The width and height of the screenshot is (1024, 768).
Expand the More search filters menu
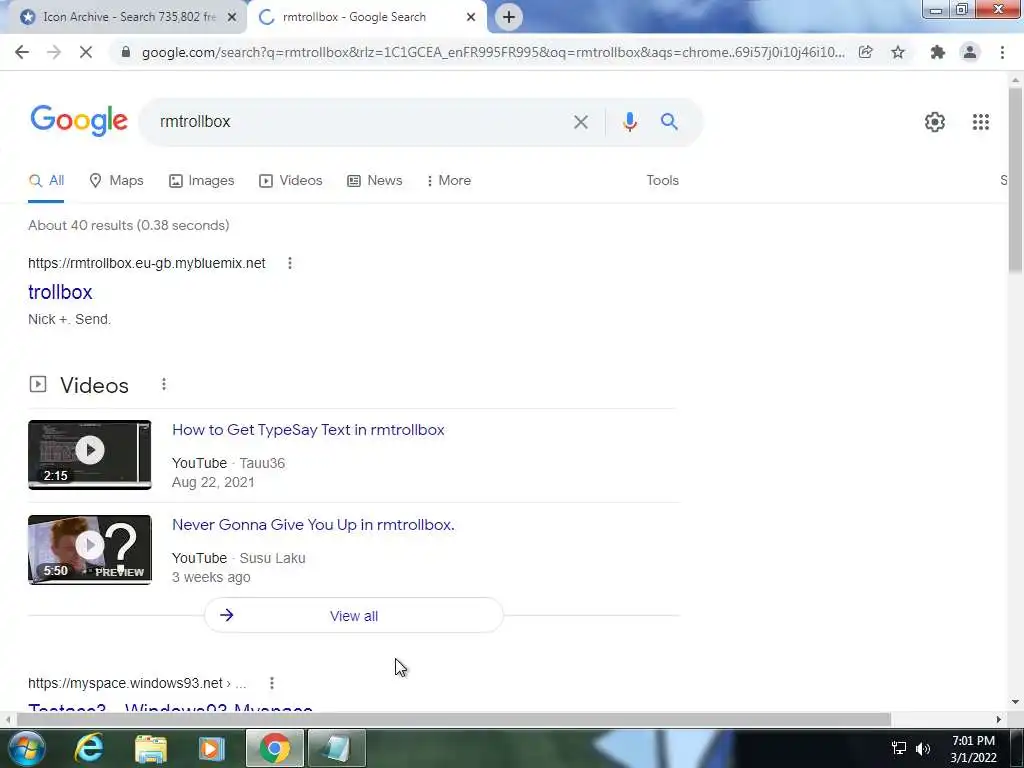[x=448, y=181]
